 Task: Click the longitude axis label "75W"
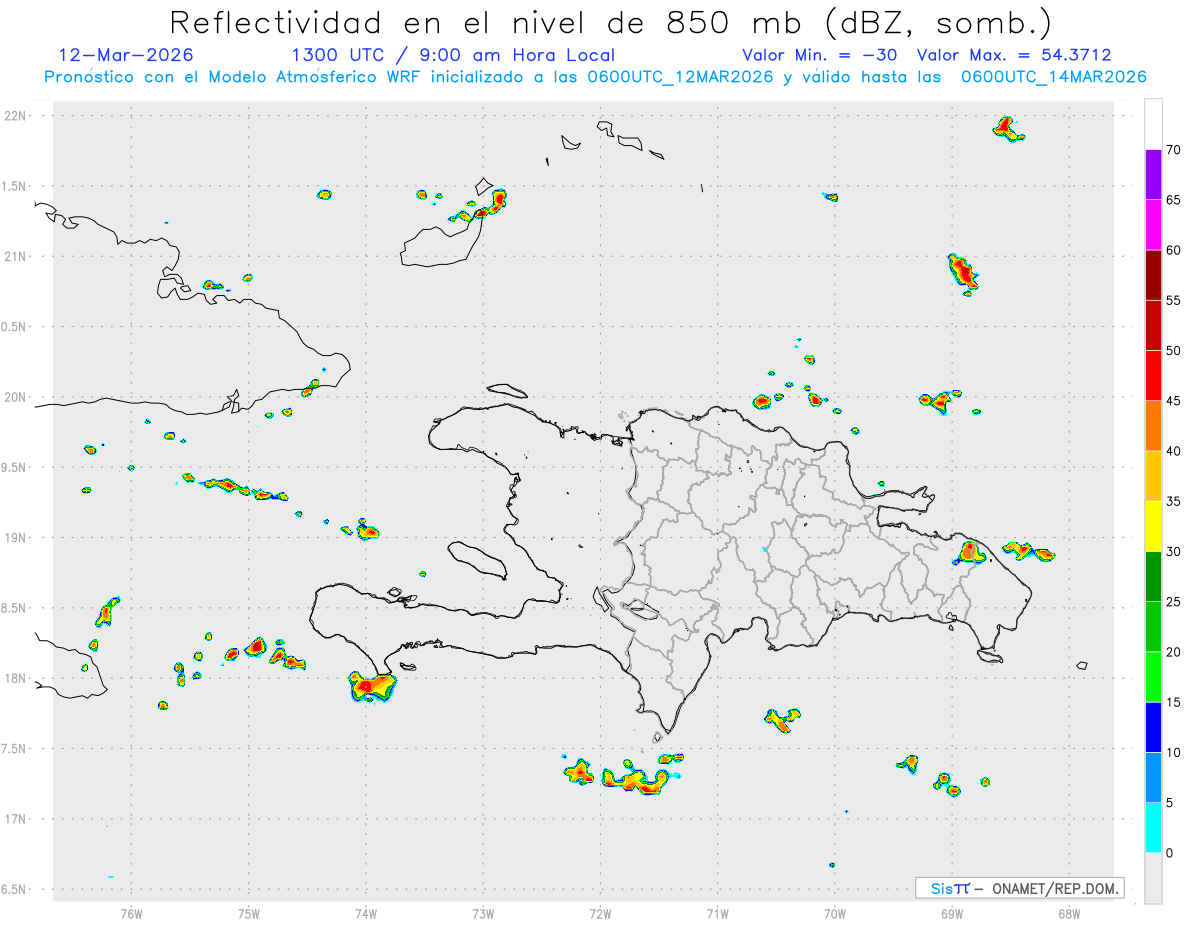pos(249,913)
